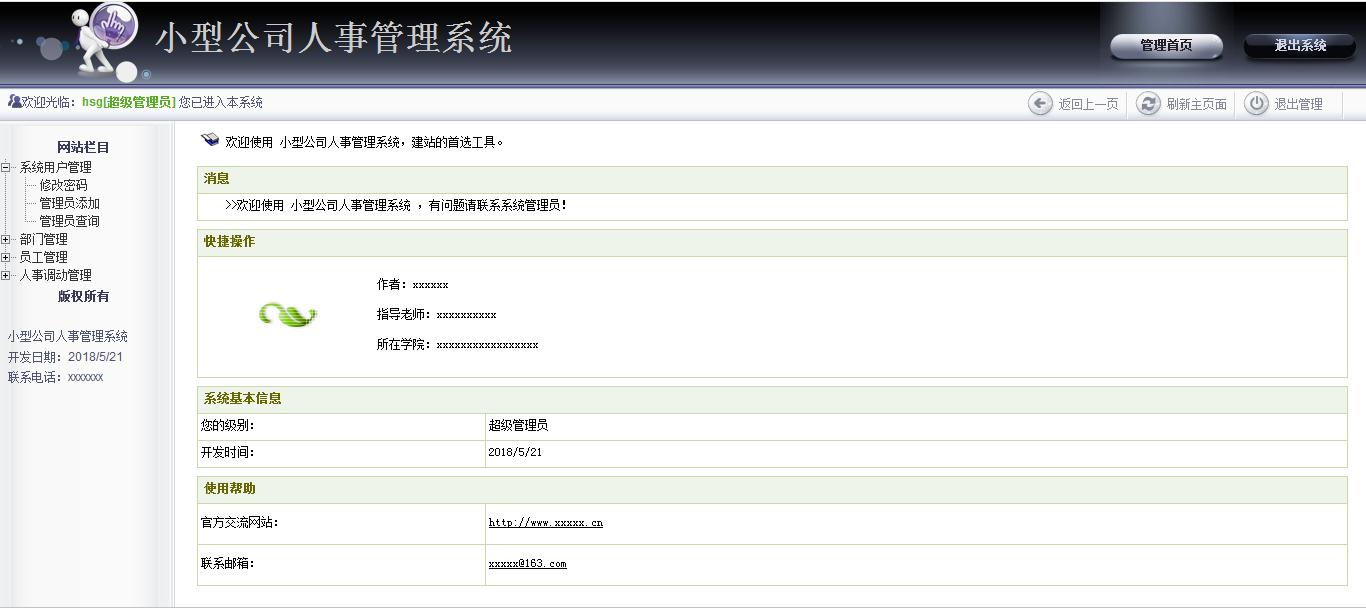Click the green swirl logo in 快捷操作
1366x609 pixels.
click(288, 315)
